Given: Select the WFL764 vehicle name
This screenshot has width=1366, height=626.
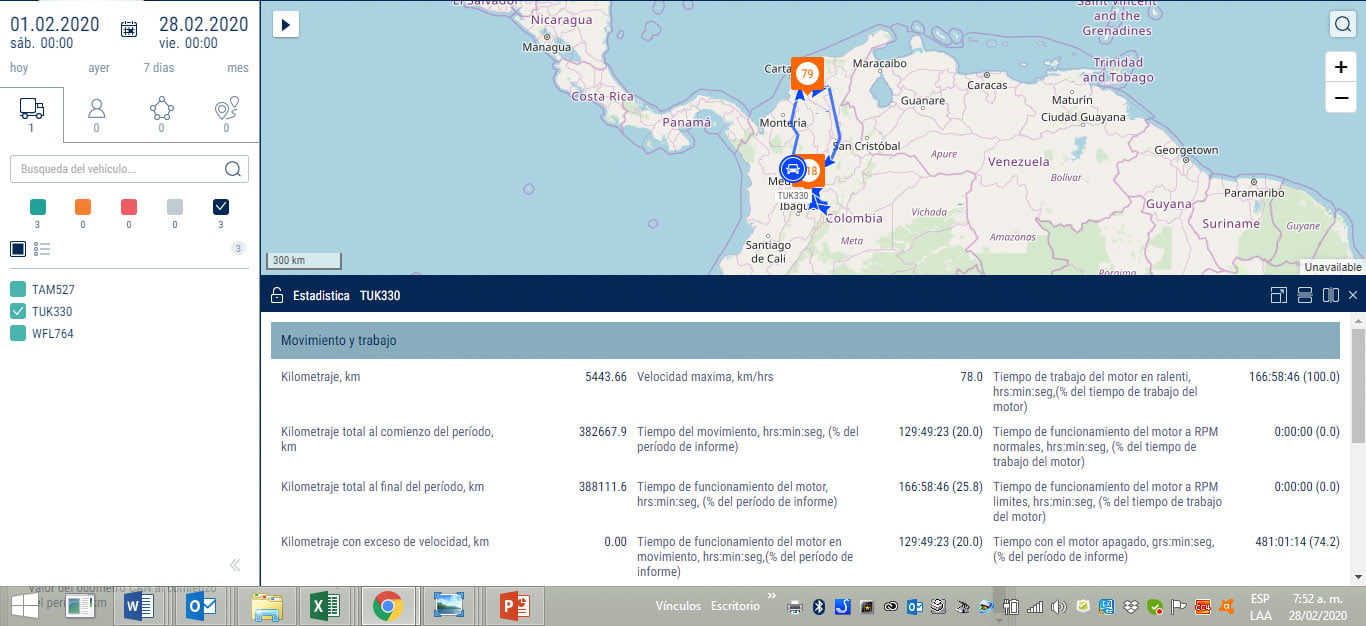Looking at the screenshot, I should [x=53, y=333].
